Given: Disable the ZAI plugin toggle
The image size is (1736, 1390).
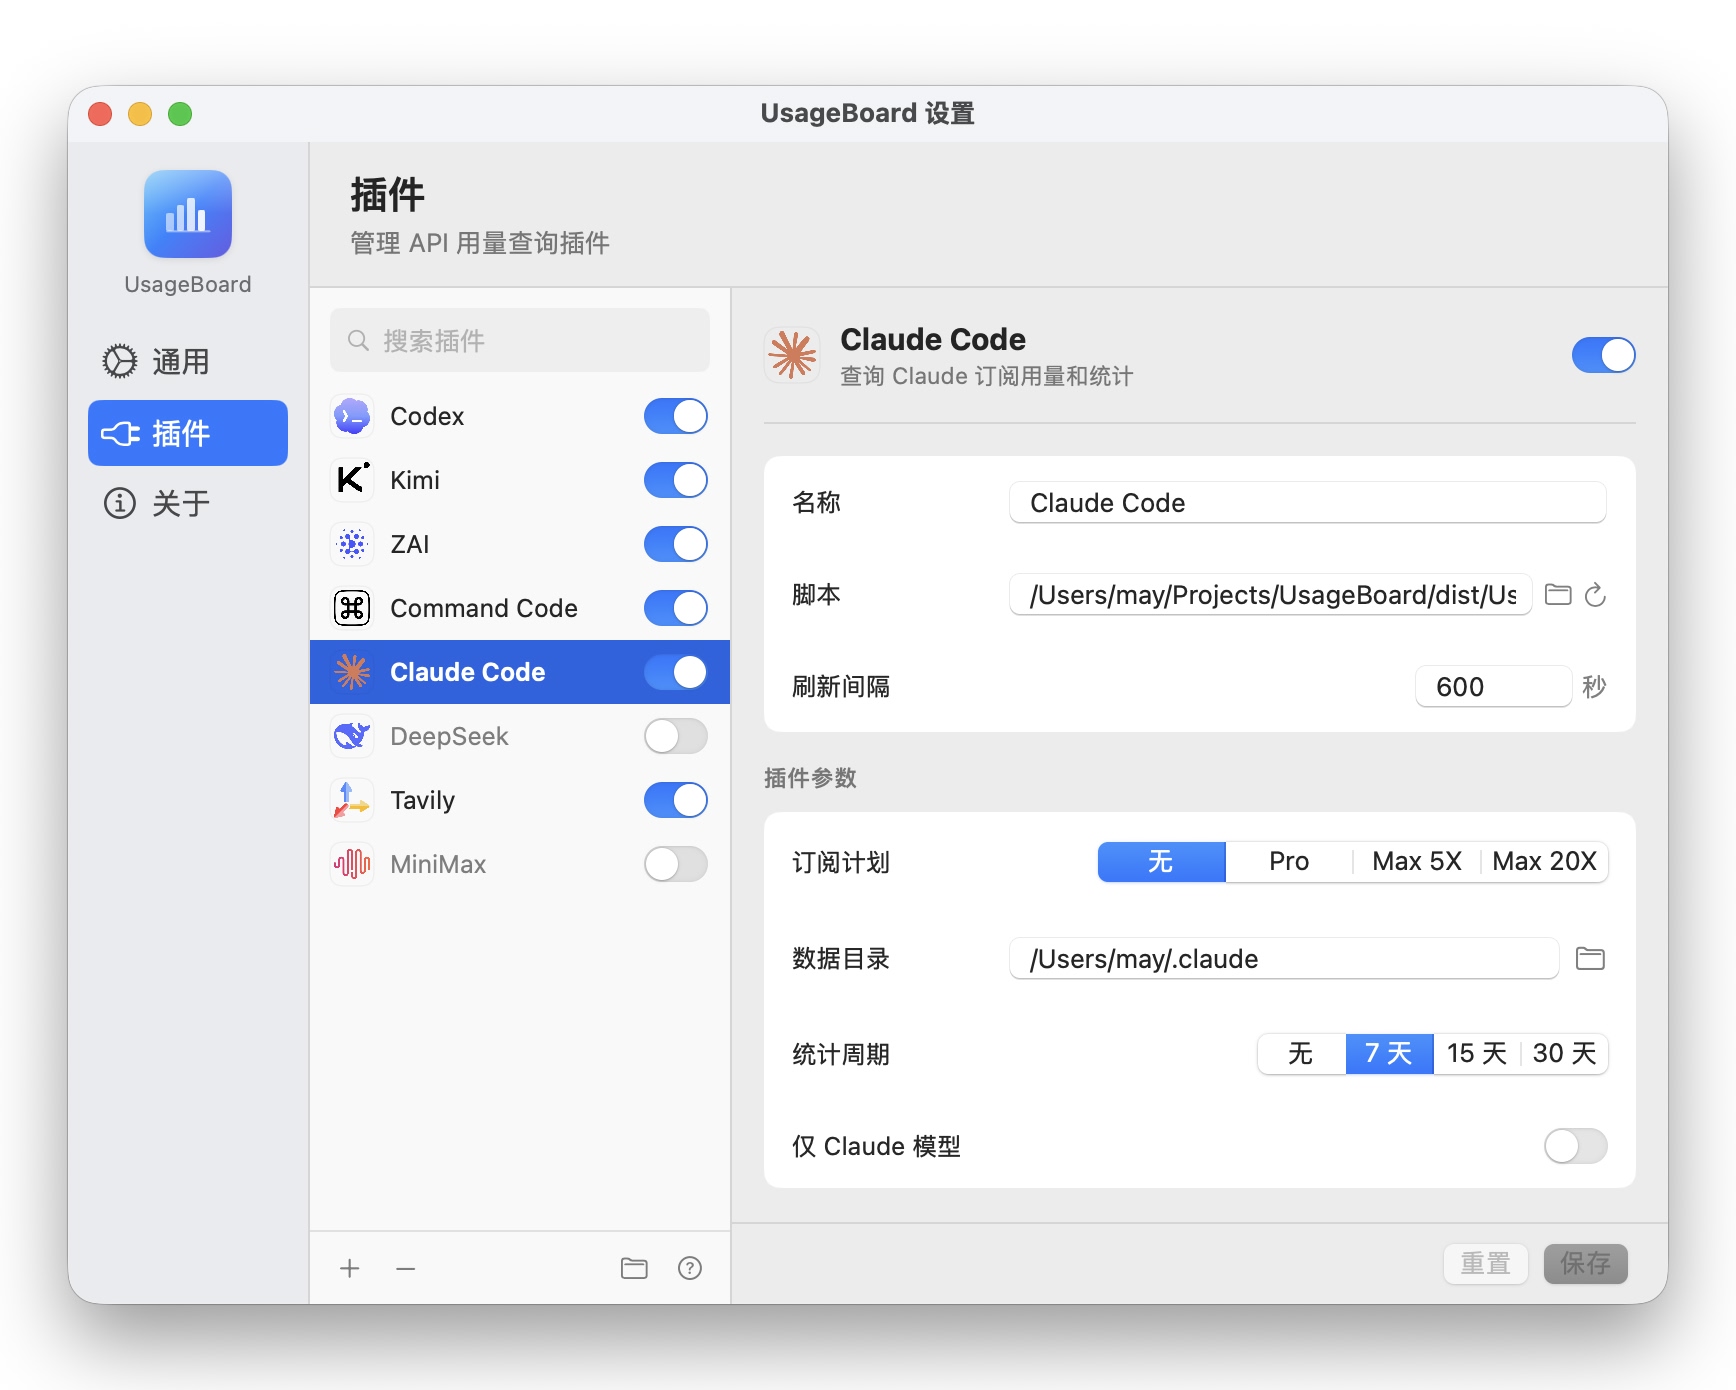Looking at the screenshot, I should pos(676,544).
